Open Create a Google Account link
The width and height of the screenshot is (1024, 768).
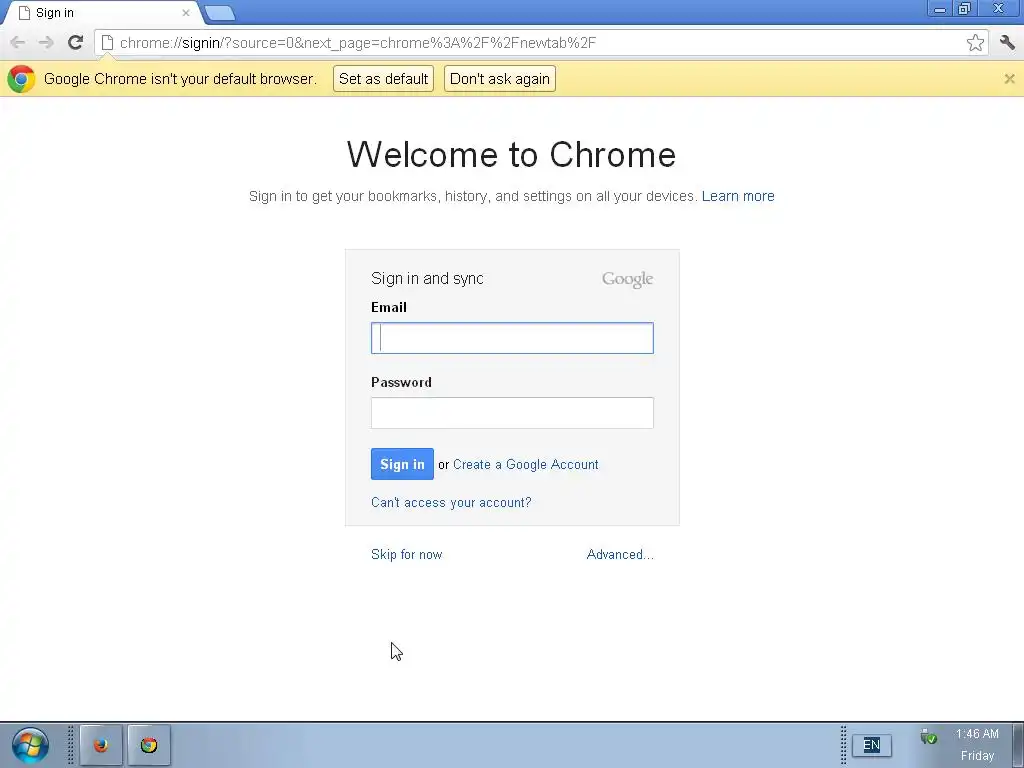pos(526,464)
